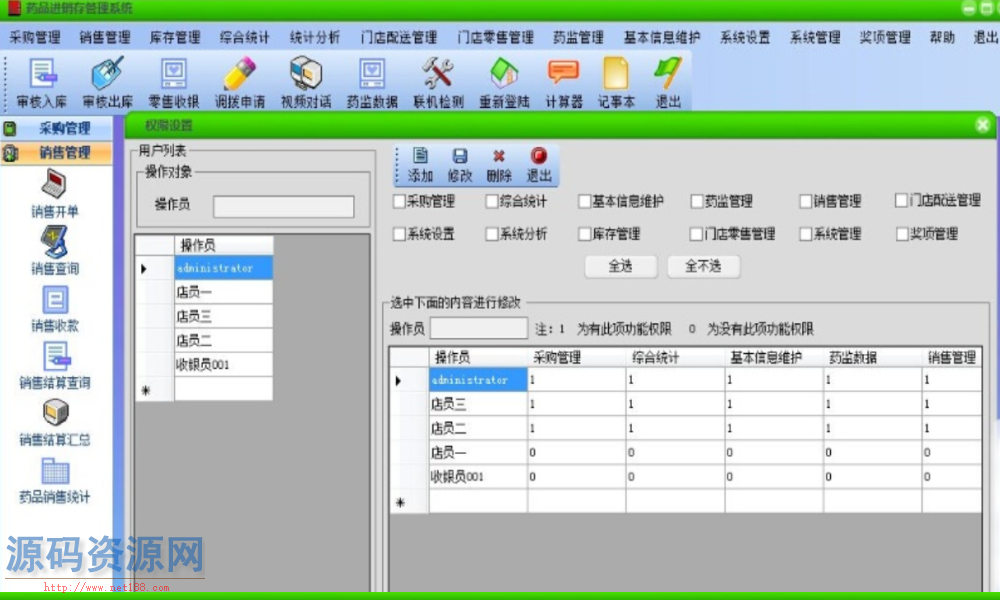The image size is (1000, 600).
Task: Check the 综合统计 checkbox
Action: [492, 201]
